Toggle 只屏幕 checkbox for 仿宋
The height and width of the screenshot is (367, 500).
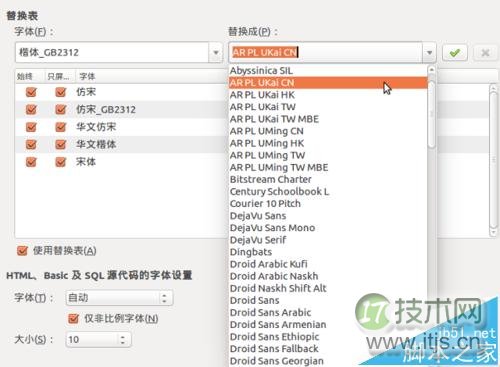pos(60,92)
